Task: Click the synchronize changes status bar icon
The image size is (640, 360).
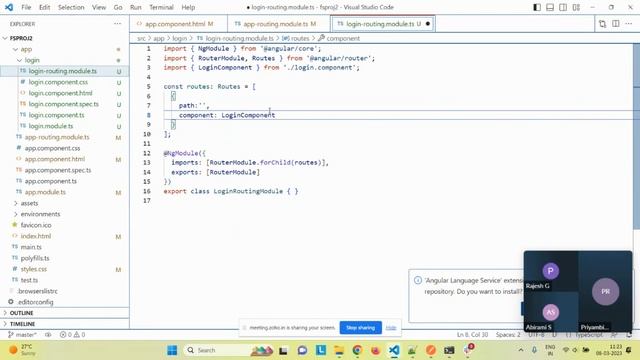Action: coord(48,335)
